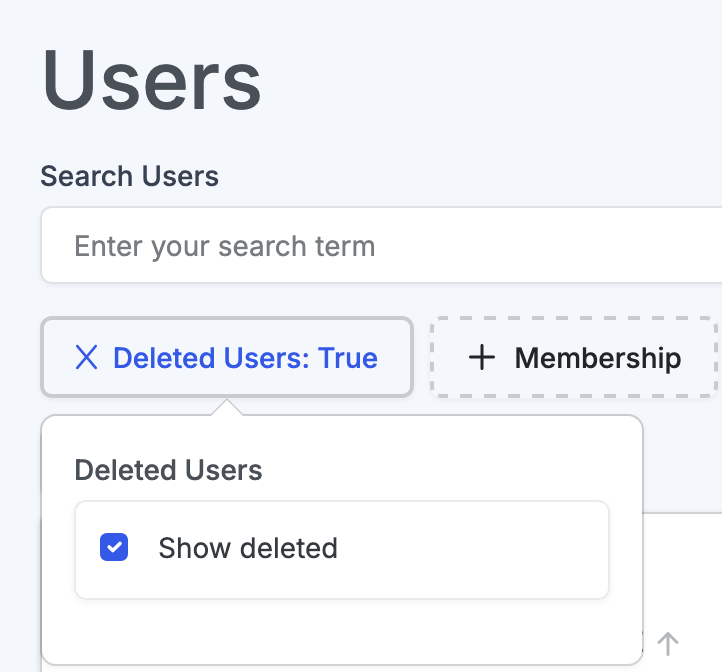Click the dashed border of Membership filter
Viewport: 722px width, 672px height.
pos(574,320)
